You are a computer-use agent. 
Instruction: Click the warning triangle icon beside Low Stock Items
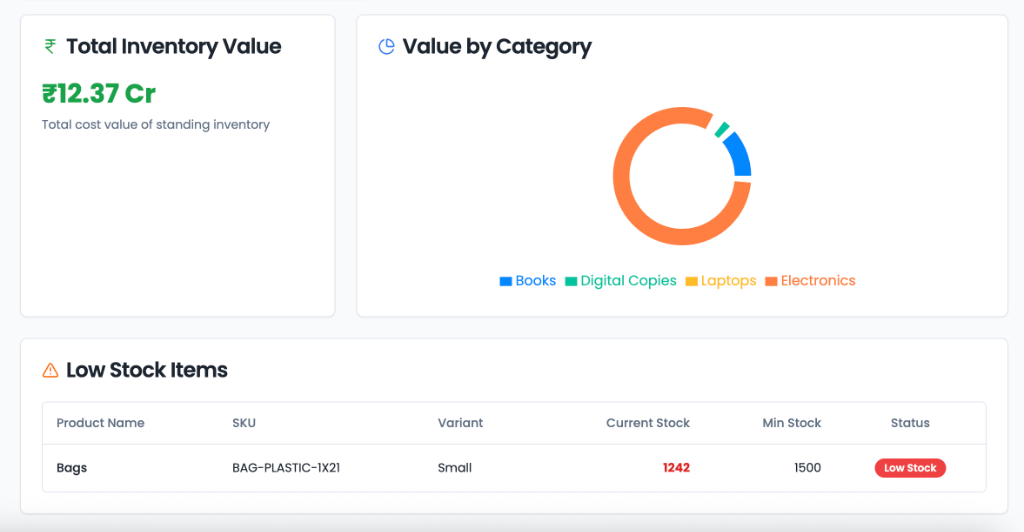[50, 371]
